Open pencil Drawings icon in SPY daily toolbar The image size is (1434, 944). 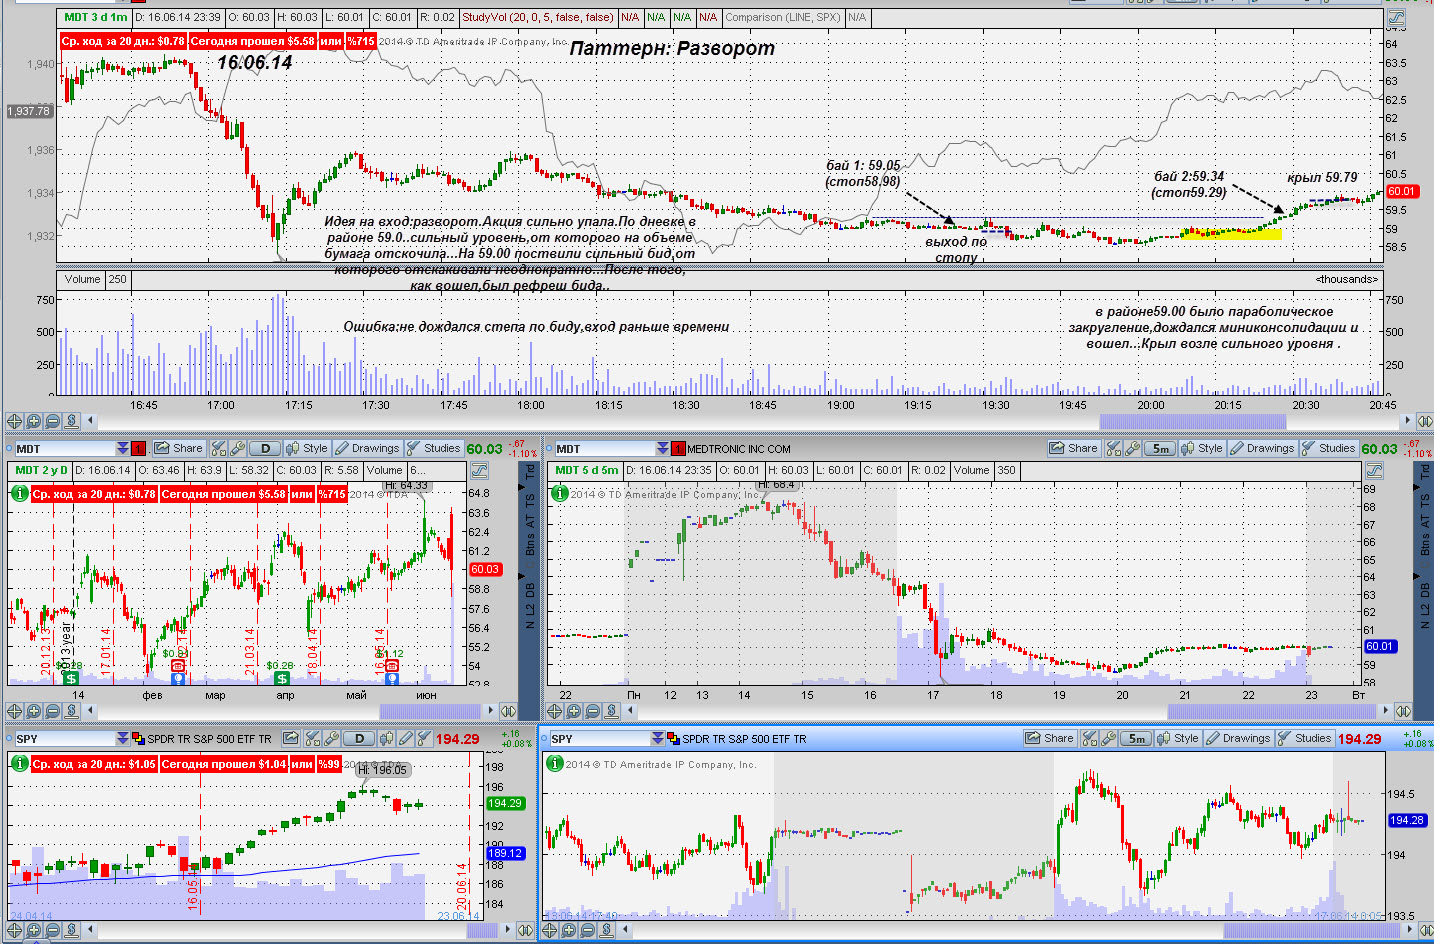click(x=405, y=738)
